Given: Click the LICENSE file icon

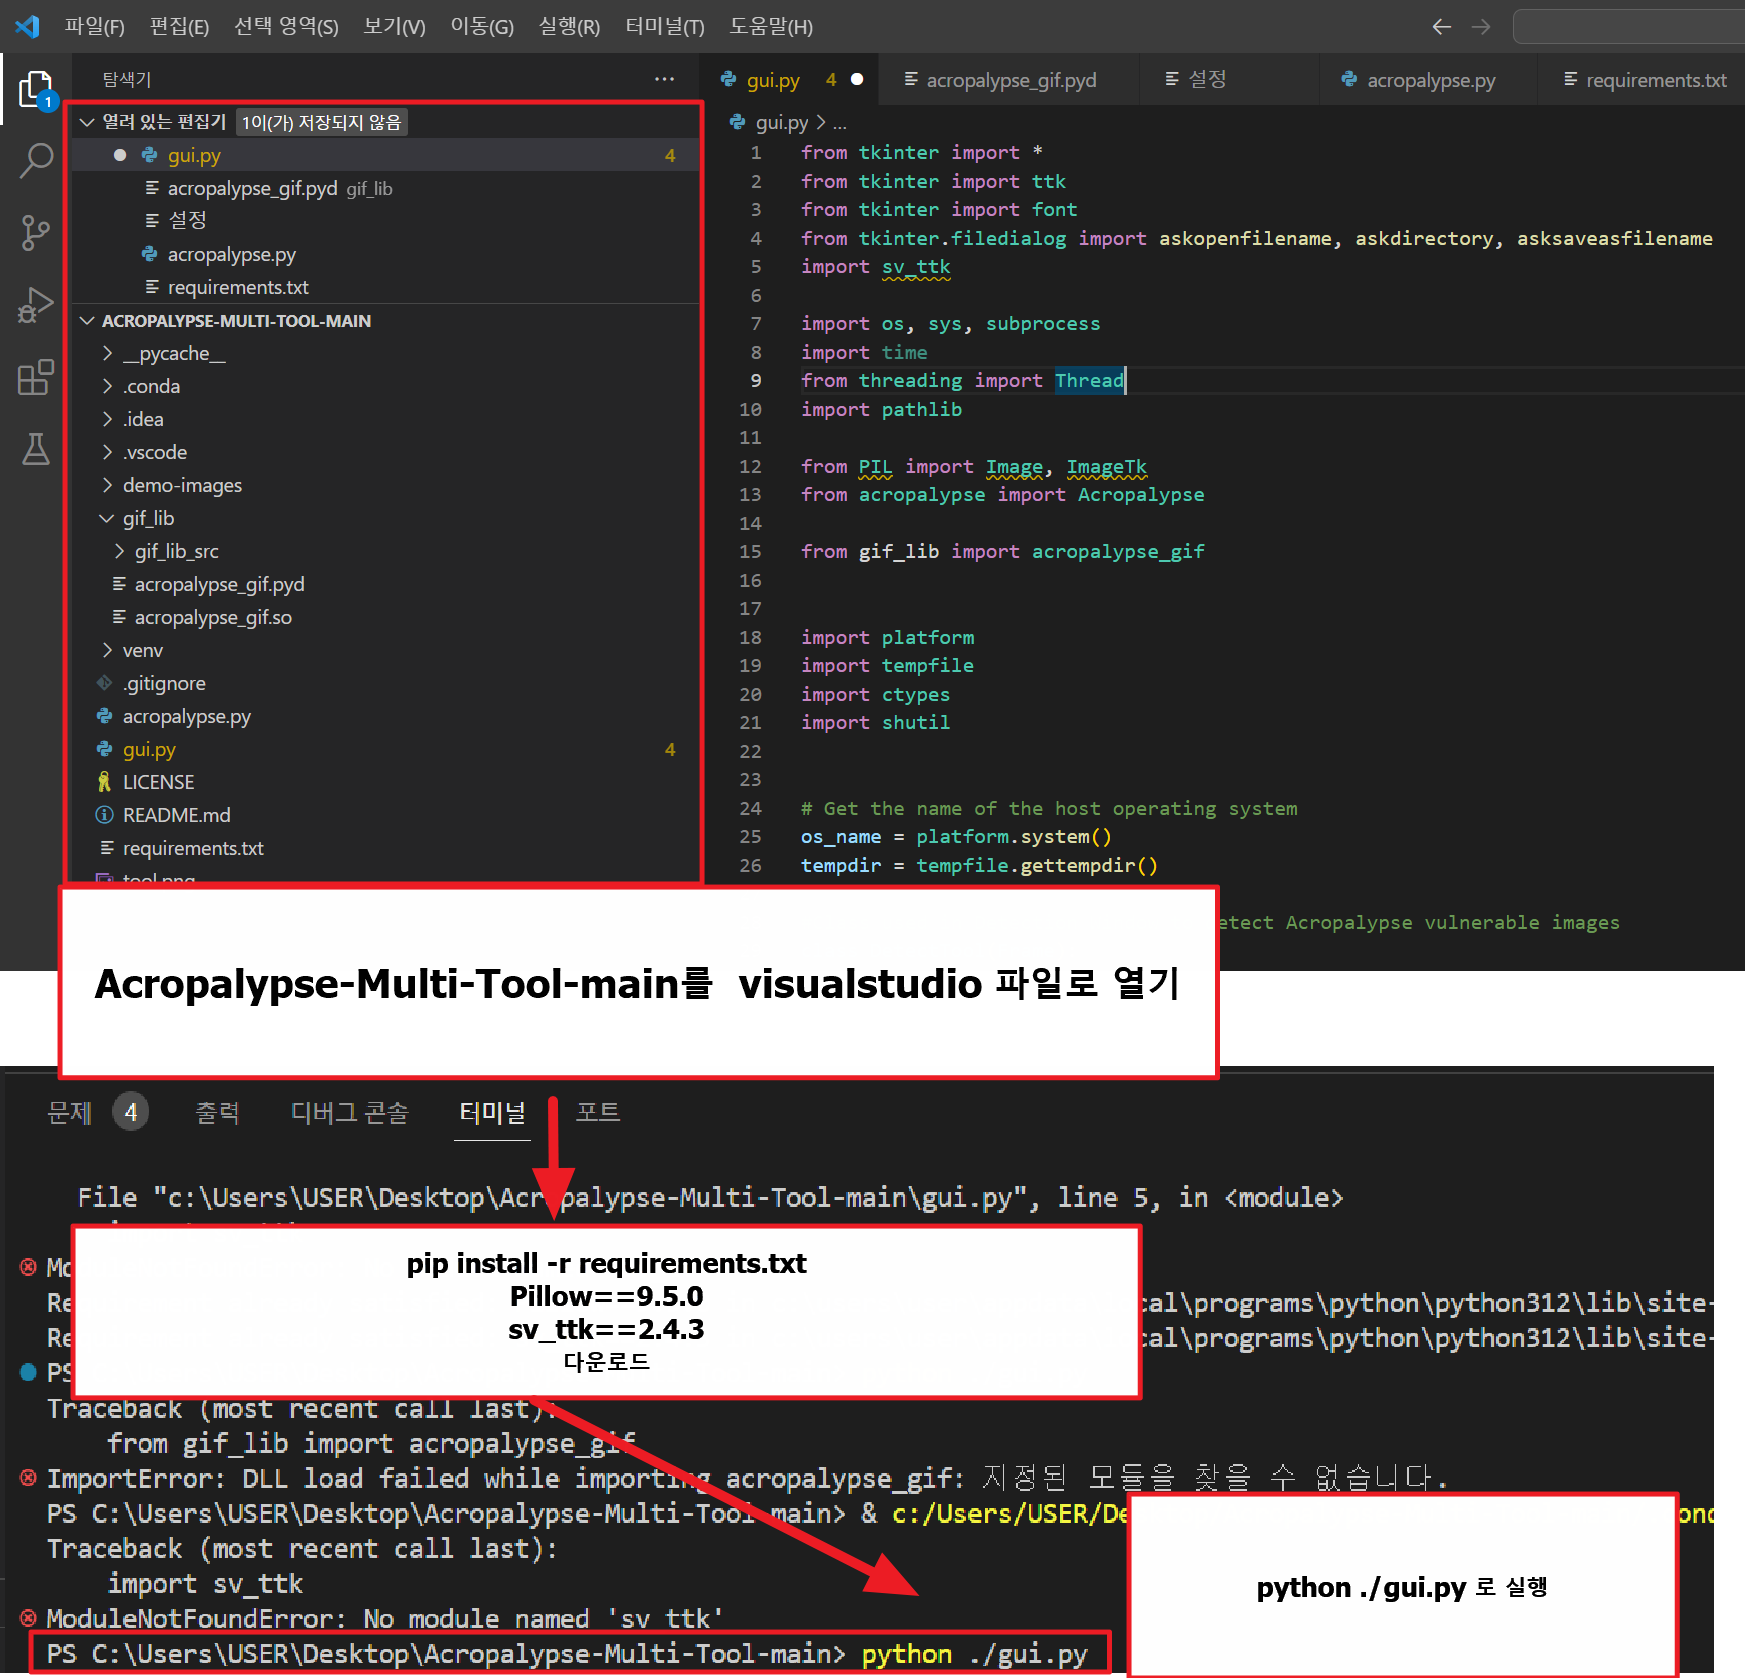Looking at the screenshot, I should (104, 782).
